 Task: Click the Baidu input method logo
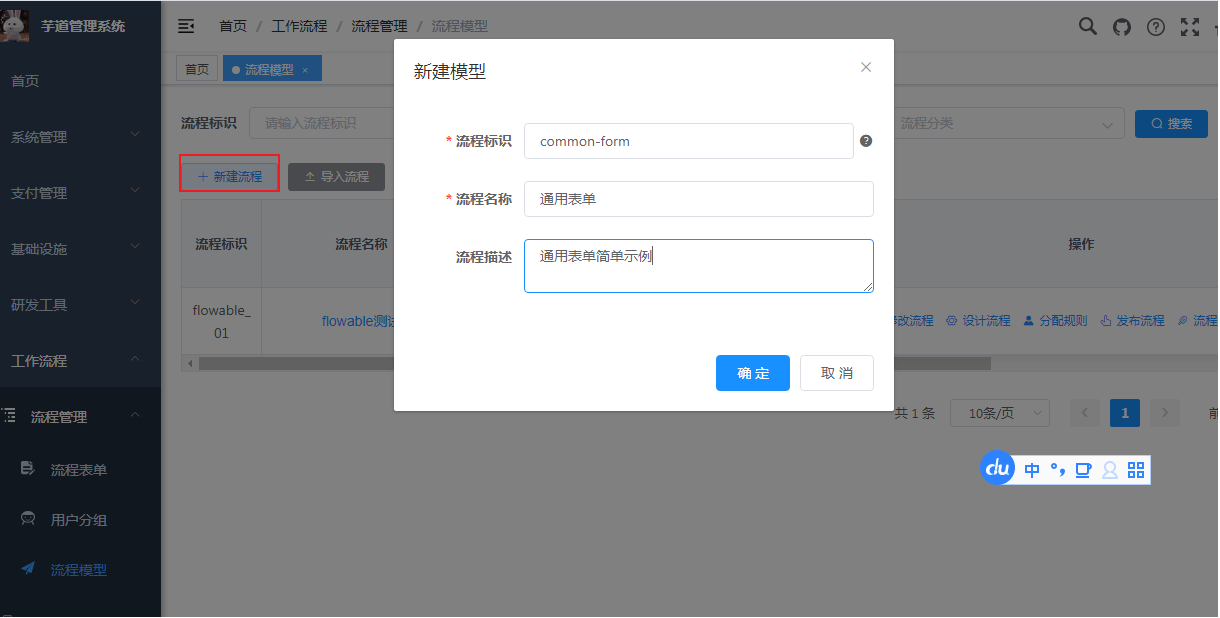997,468
